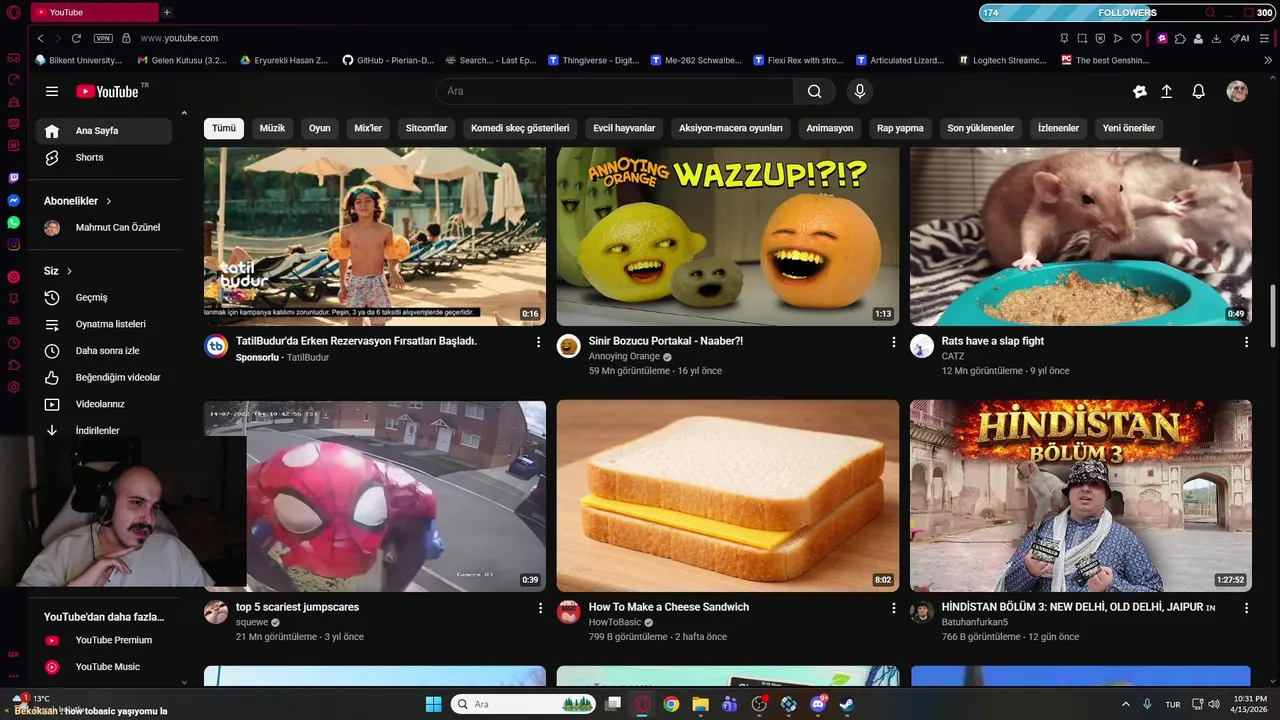Select the Mix'ler filter chip

click(x=368, y=128)
